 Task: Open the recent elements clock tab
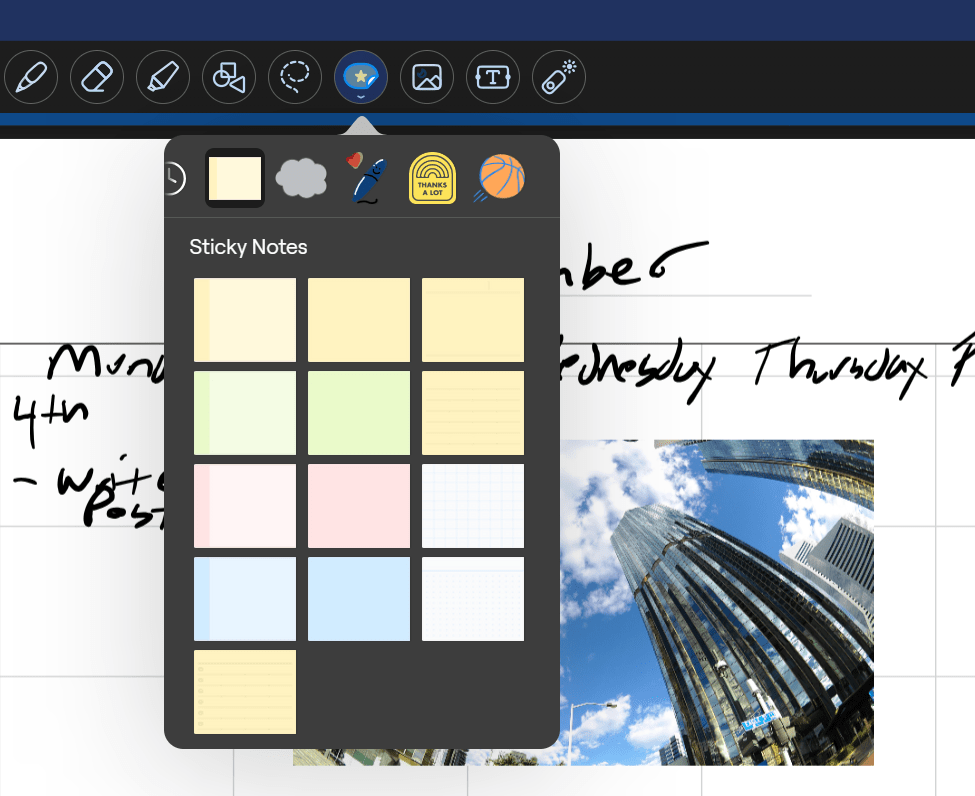pyautogui.click(x=174, y=178)
